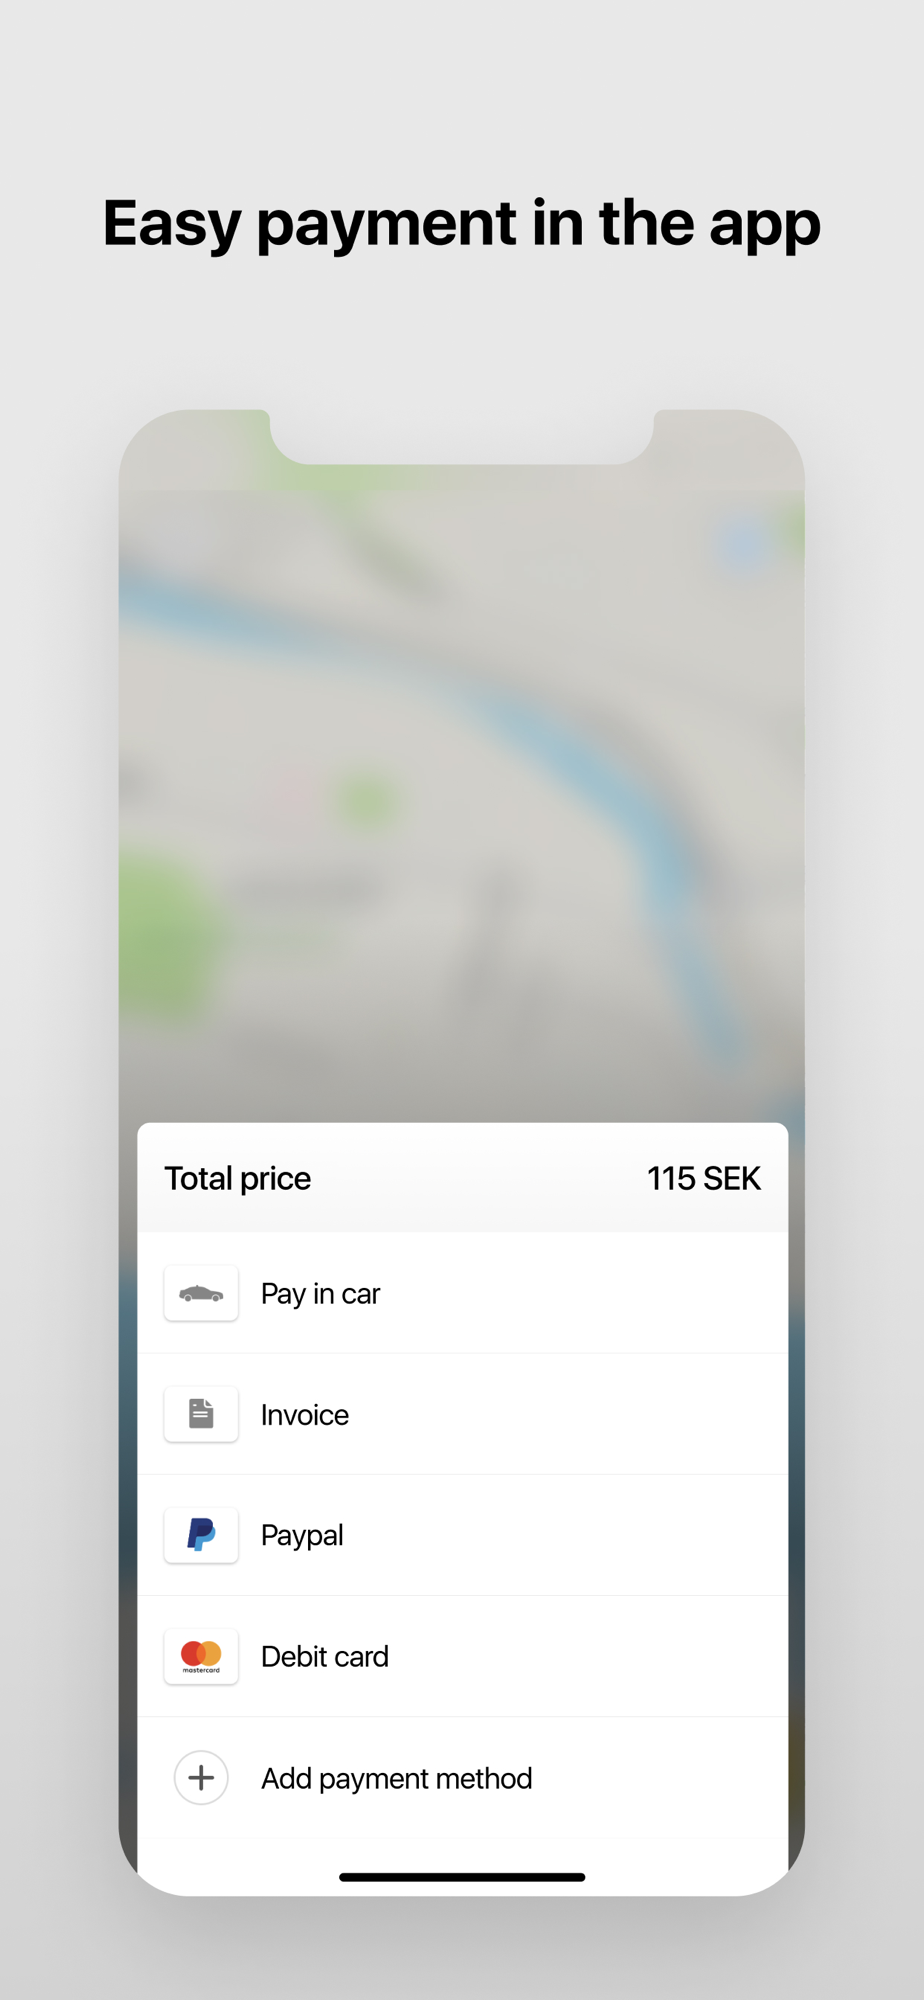Tap the Easy payment in the app headline

pos(462,223)
